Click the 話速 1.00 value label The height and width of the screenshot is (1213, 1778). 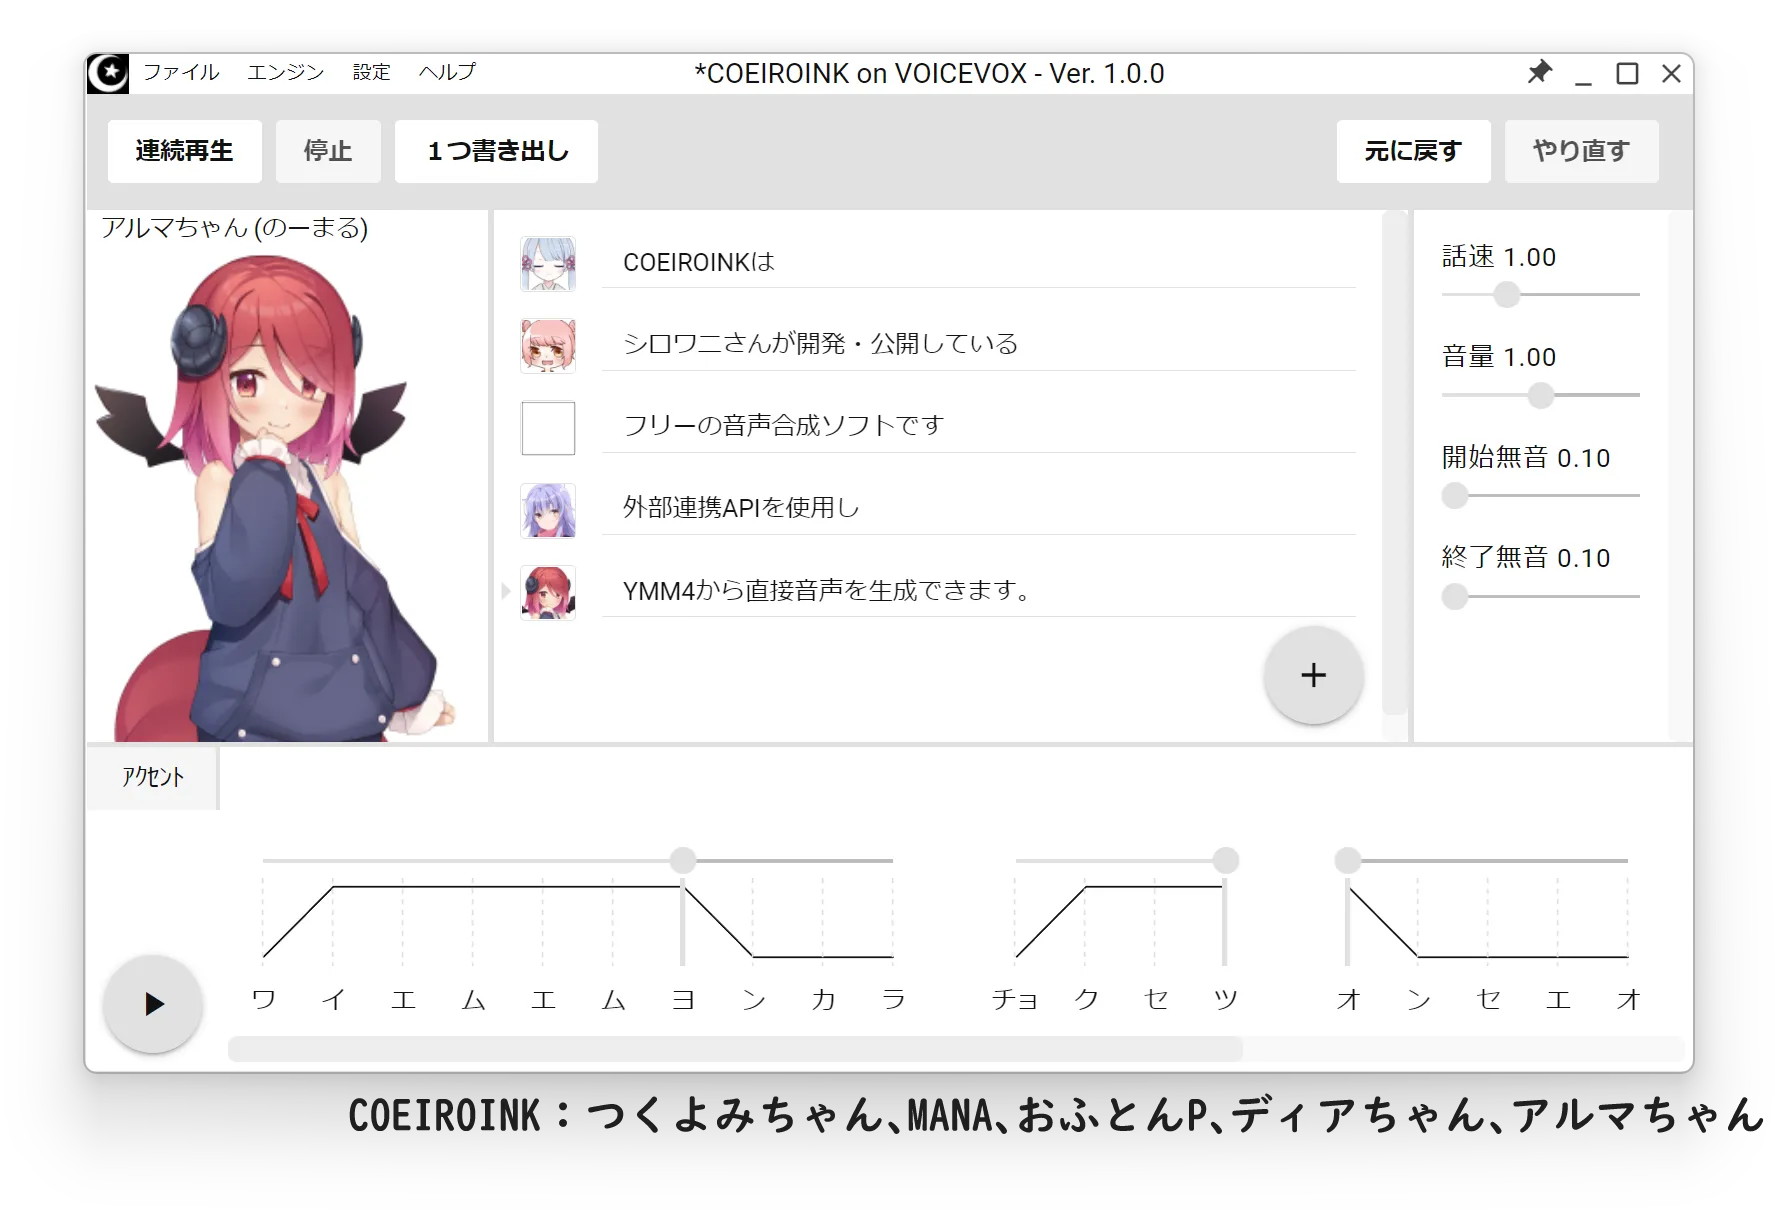(x=1499, y=257)
